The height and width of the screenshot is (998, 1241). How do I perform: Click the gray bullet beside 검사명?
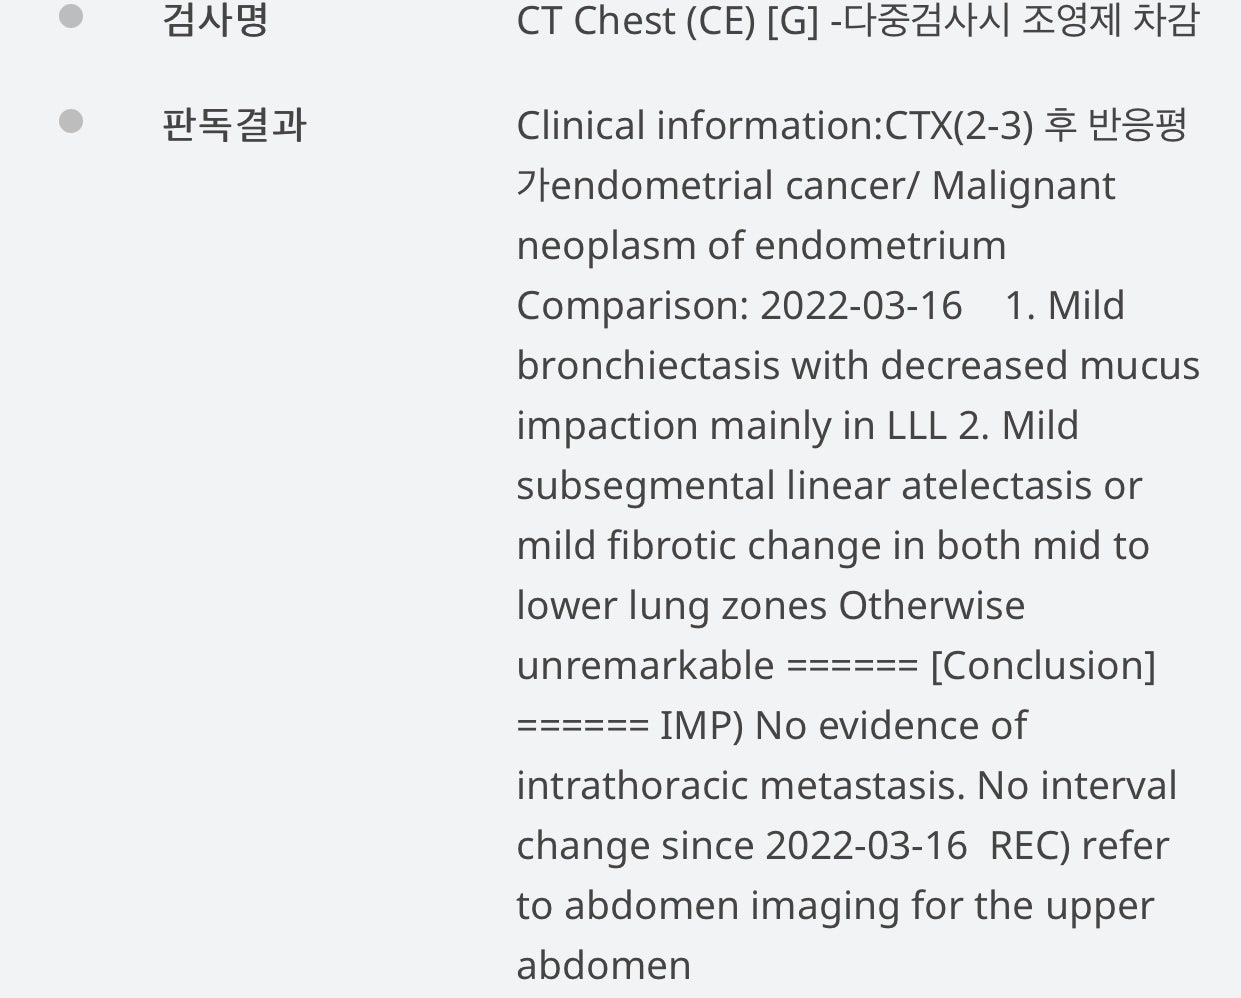click(x=70, y=16)
